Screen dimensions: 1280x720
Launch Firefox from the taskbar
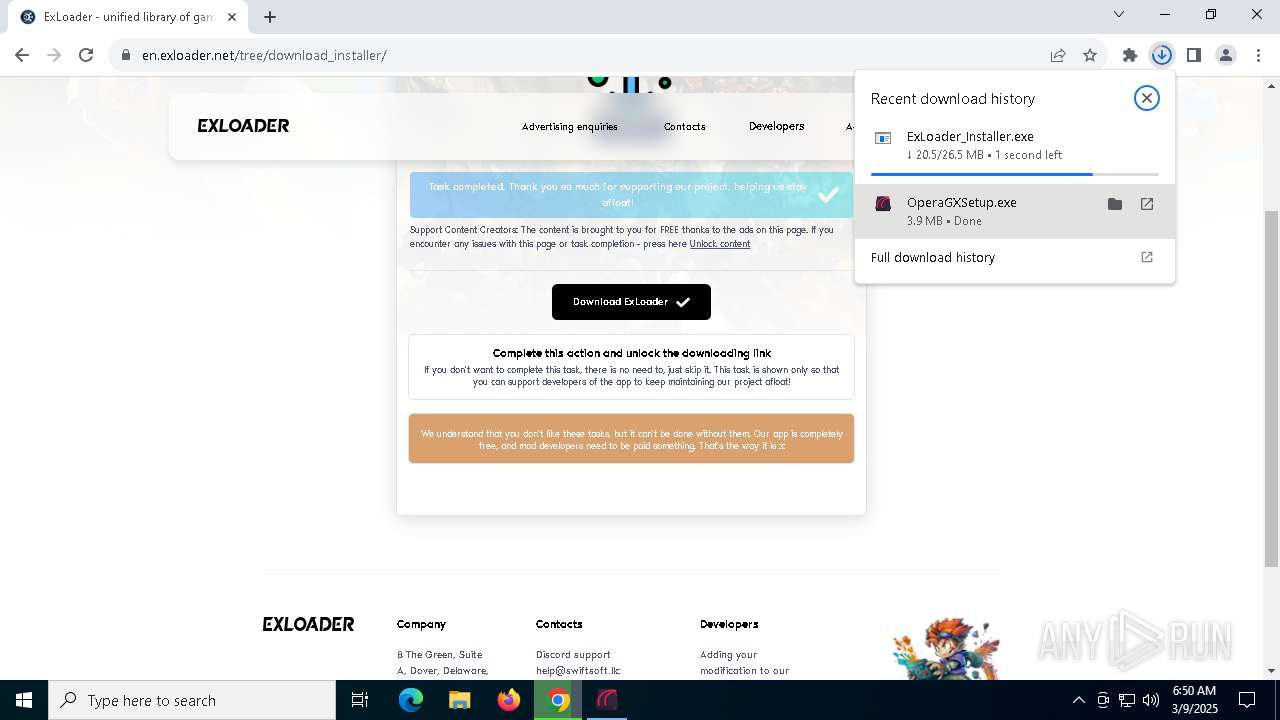[x=509, y=700]
